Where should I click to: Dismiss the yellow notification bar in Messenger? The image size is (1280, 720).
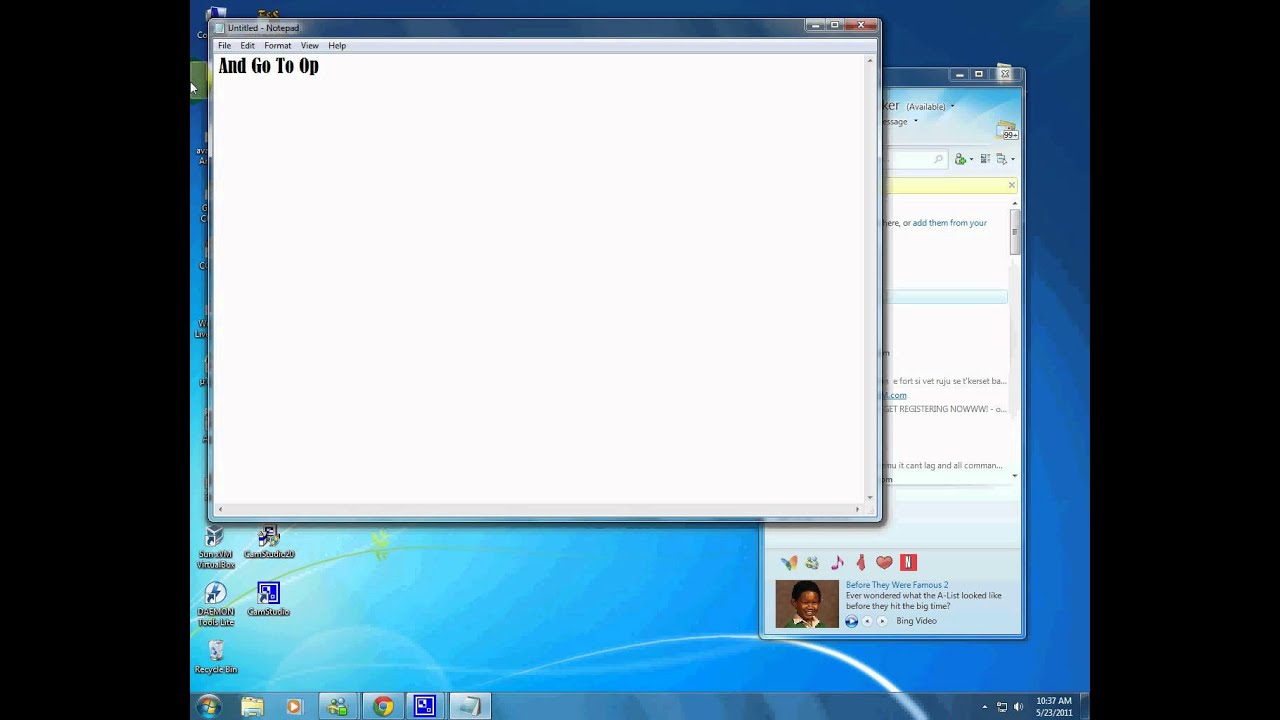[1011, 185]
